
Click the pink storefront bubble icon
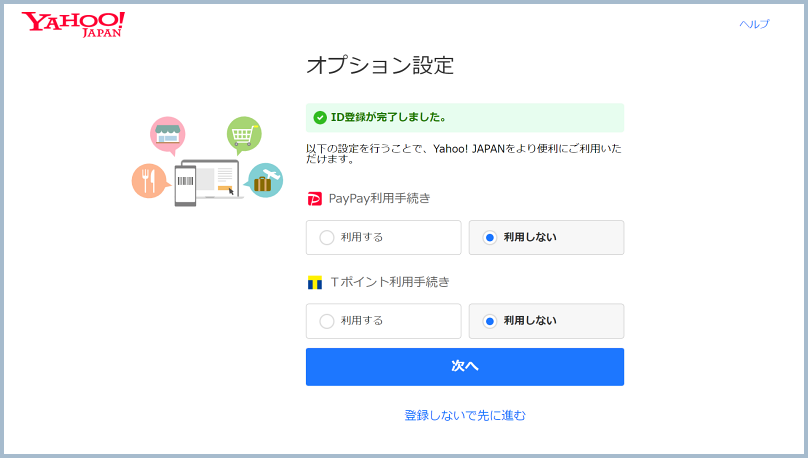coord(168,135)
